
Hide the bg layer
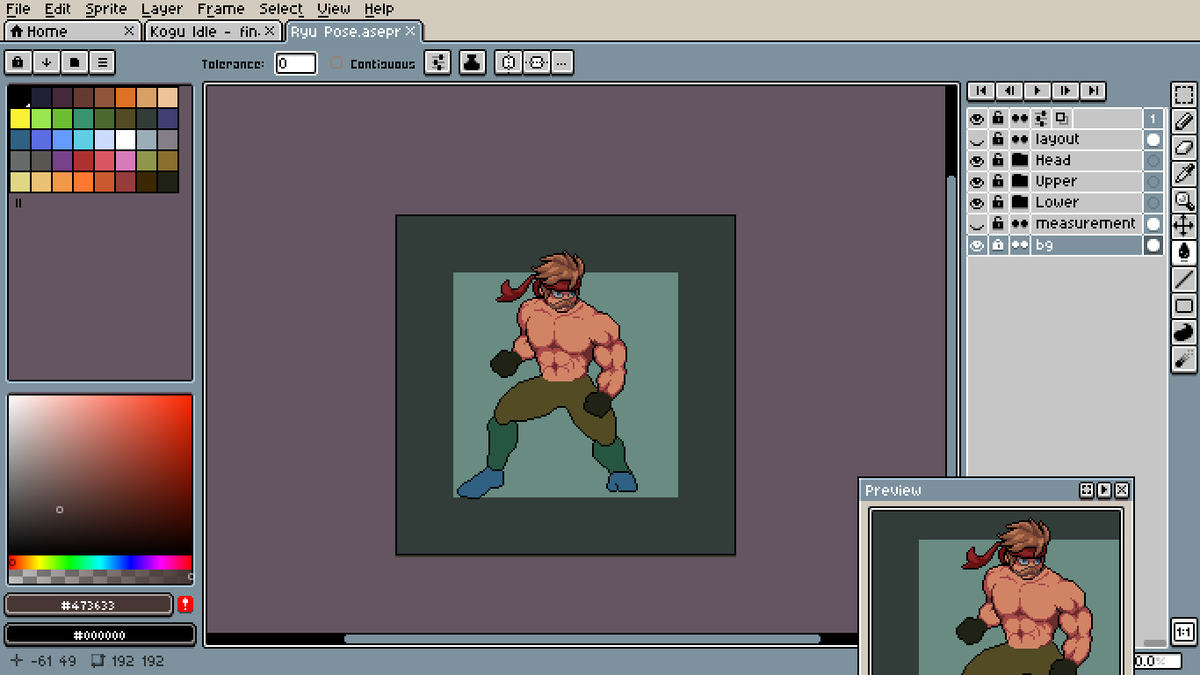point(977,245)
